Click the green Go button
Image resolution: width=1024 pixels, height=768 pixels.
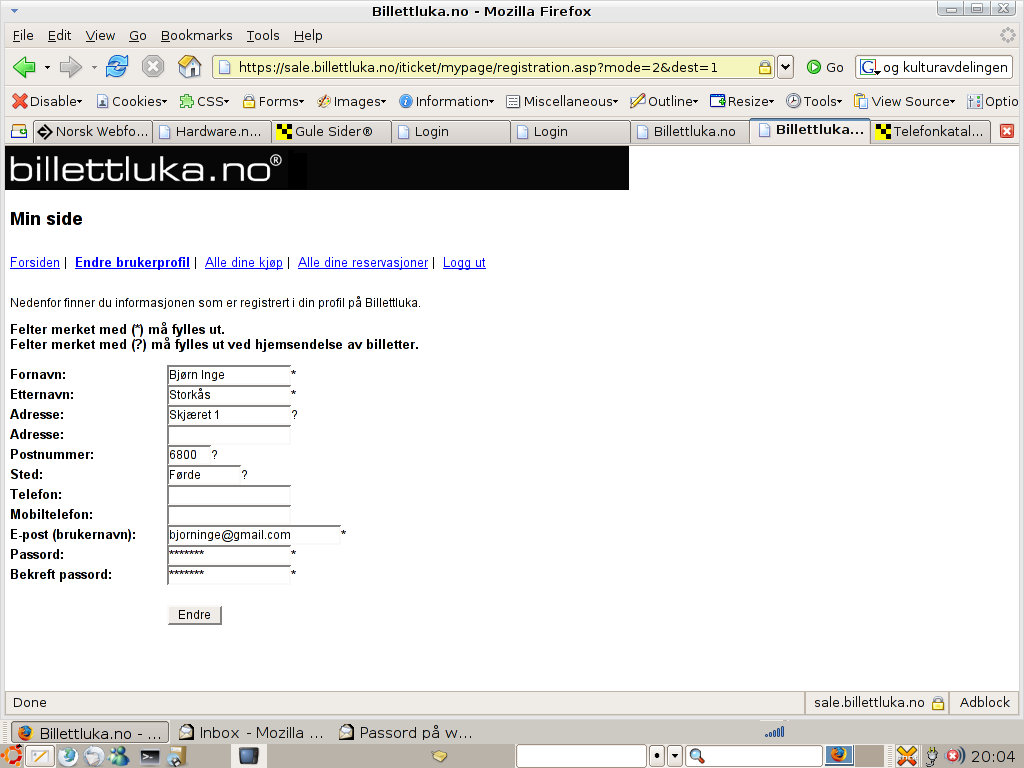(x=825, y=67)
